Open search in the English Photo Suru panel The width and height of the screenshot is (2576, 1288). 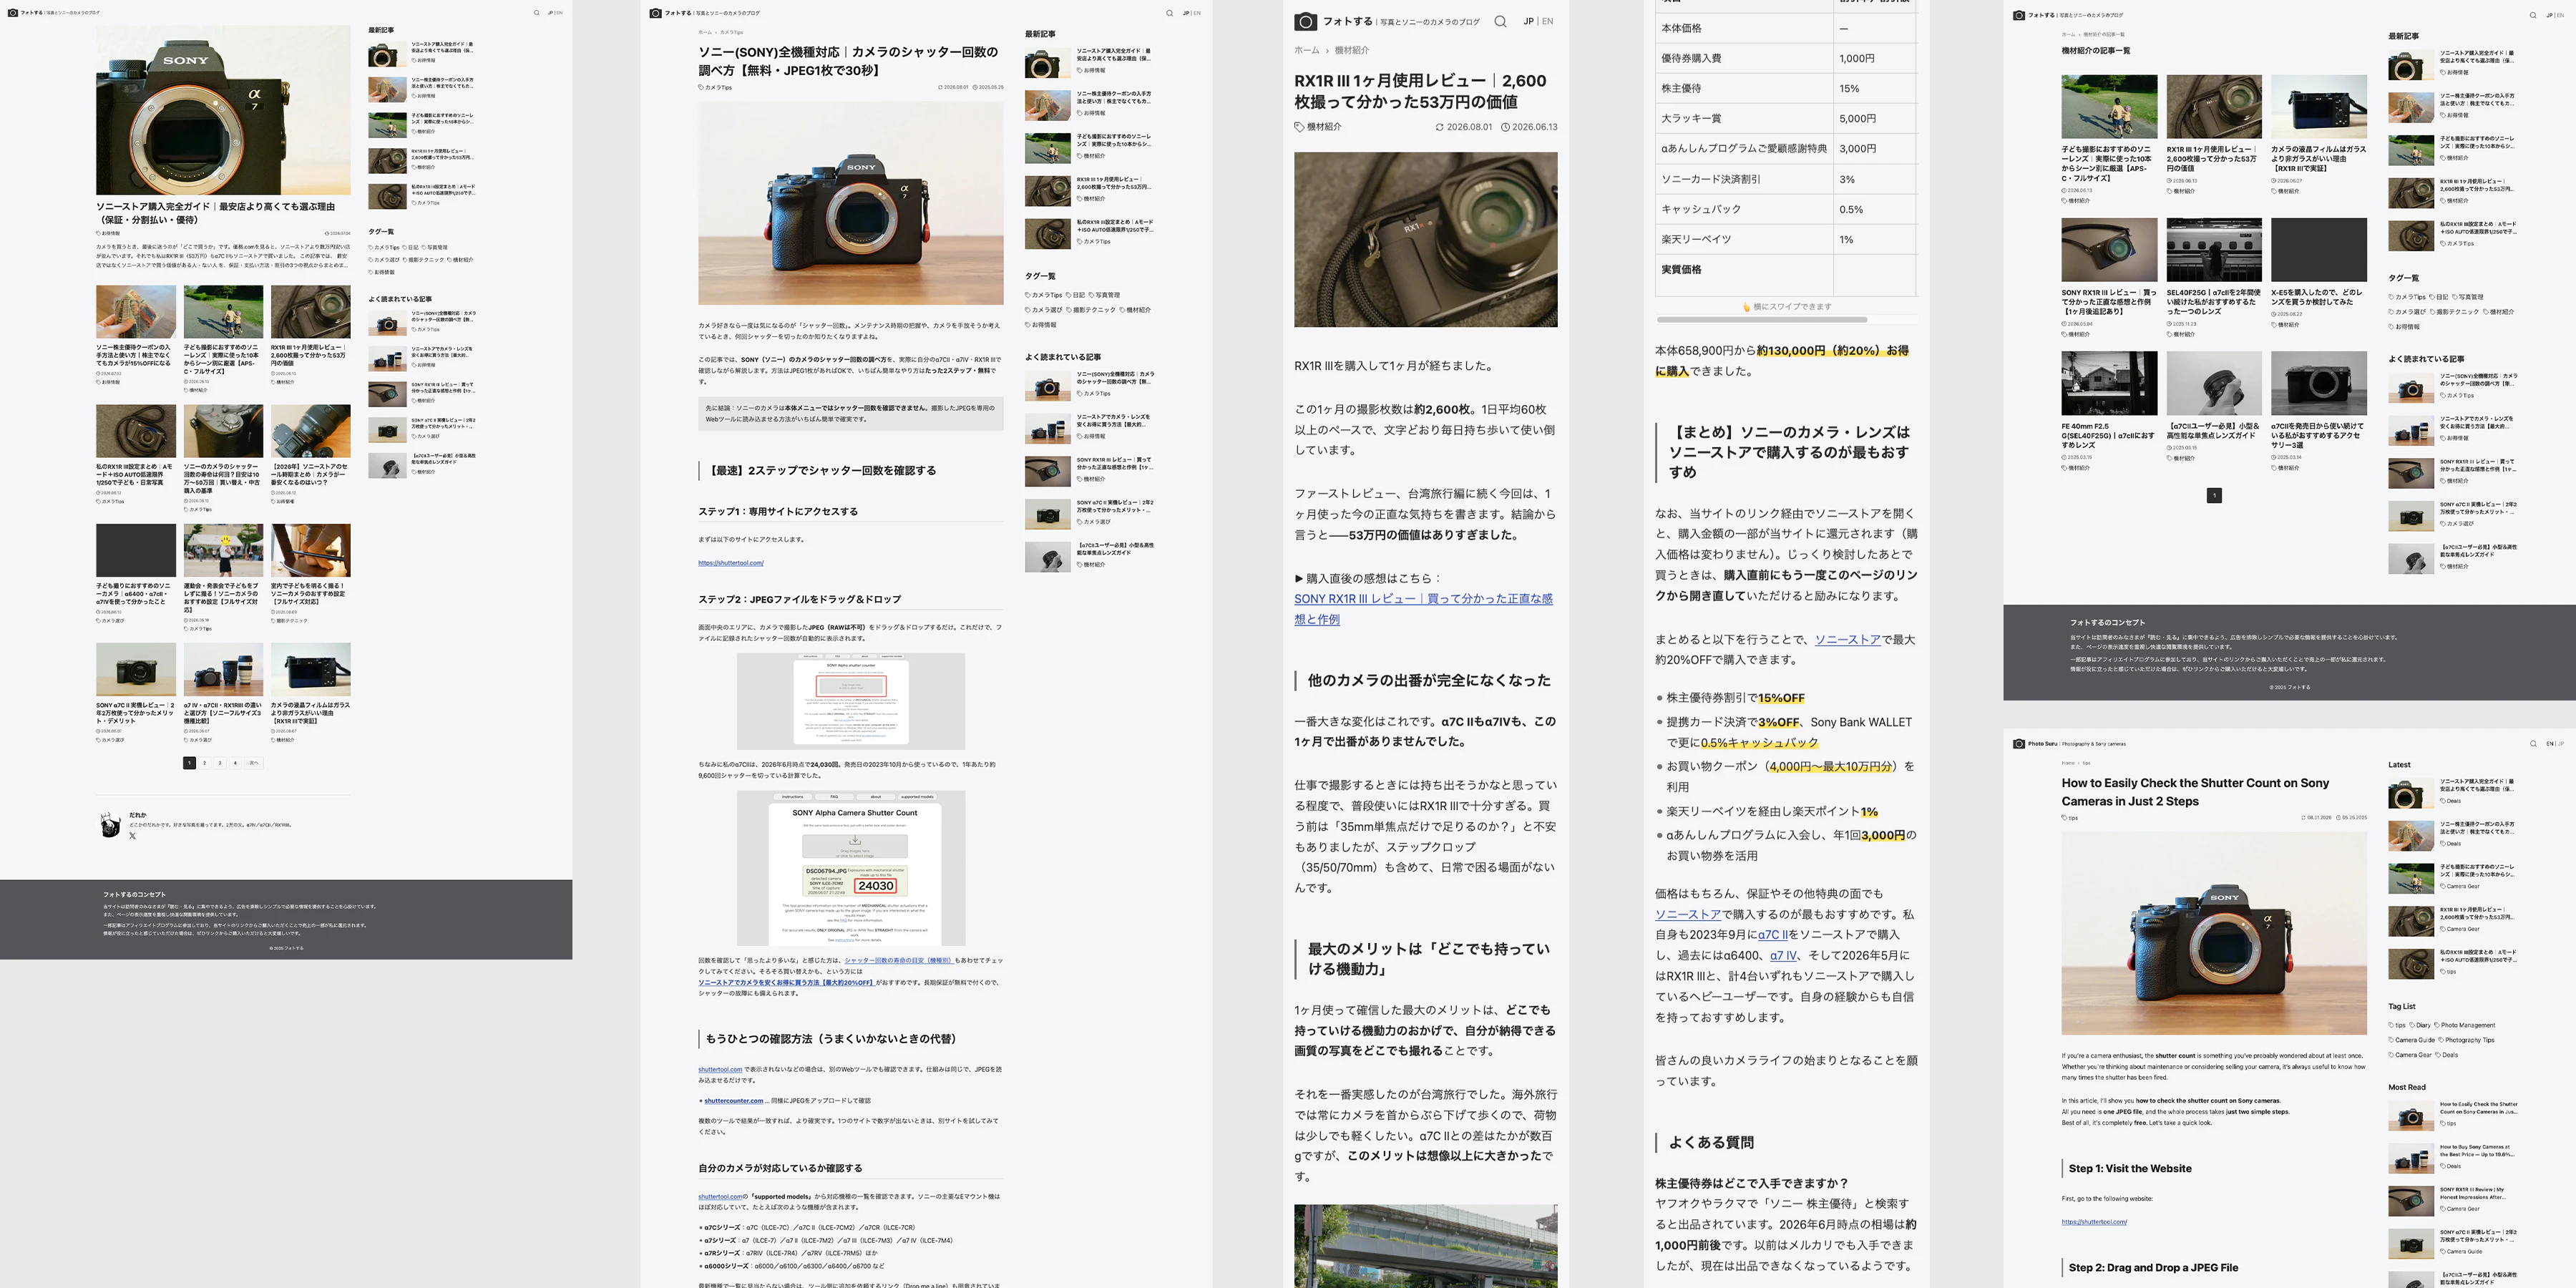coord(2533,743)
